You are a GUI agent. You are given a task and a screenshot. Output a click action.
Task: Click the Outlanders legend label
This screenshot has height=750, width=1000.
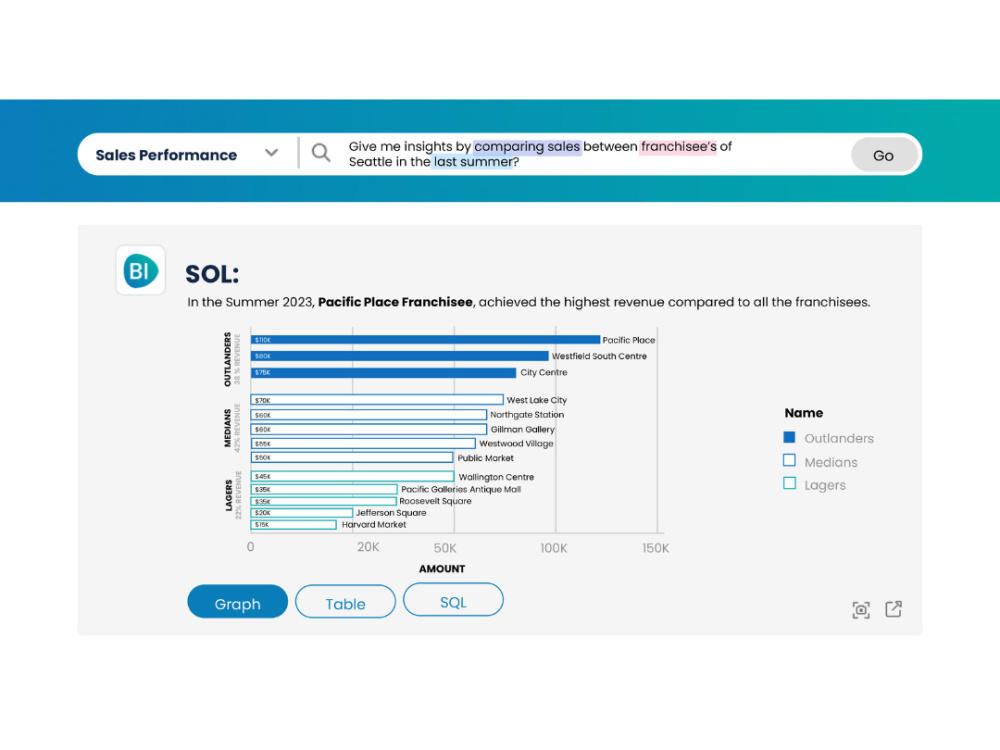click(839, 438)
